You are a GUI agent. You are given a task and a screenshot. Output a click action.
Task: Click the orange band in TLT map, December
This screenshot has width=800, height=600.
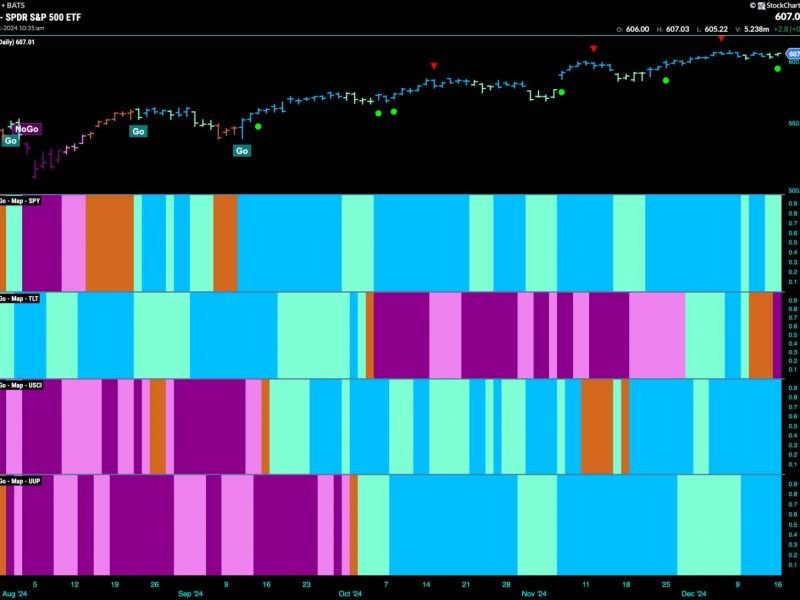pos(761,335)
